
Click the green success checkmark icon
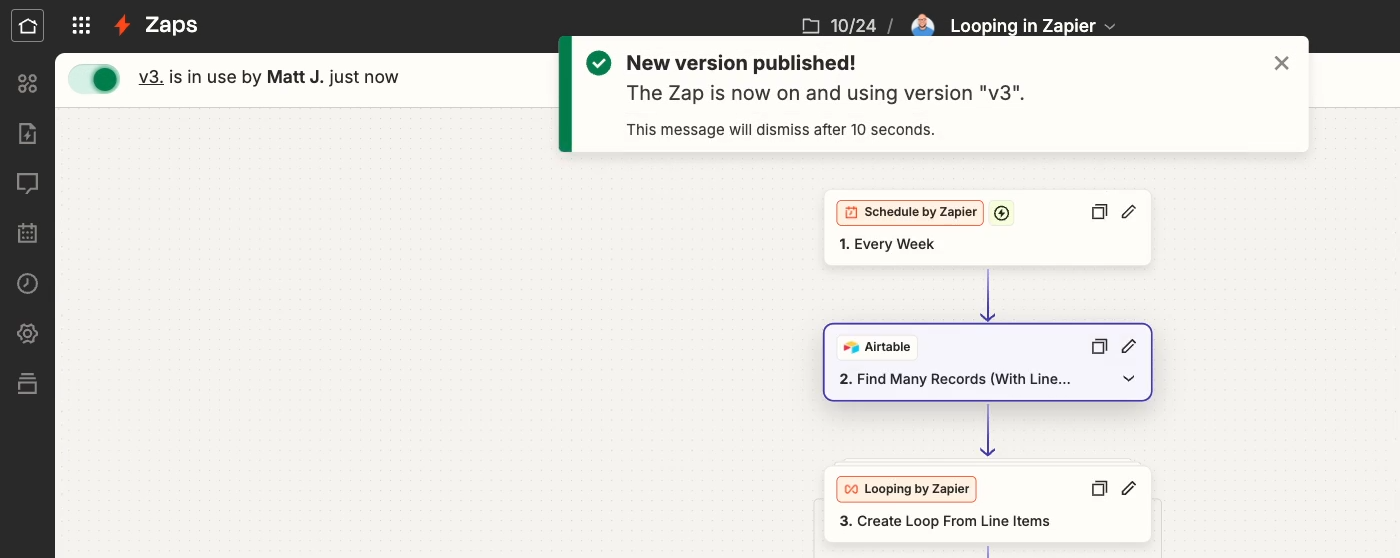coord(599,63)
